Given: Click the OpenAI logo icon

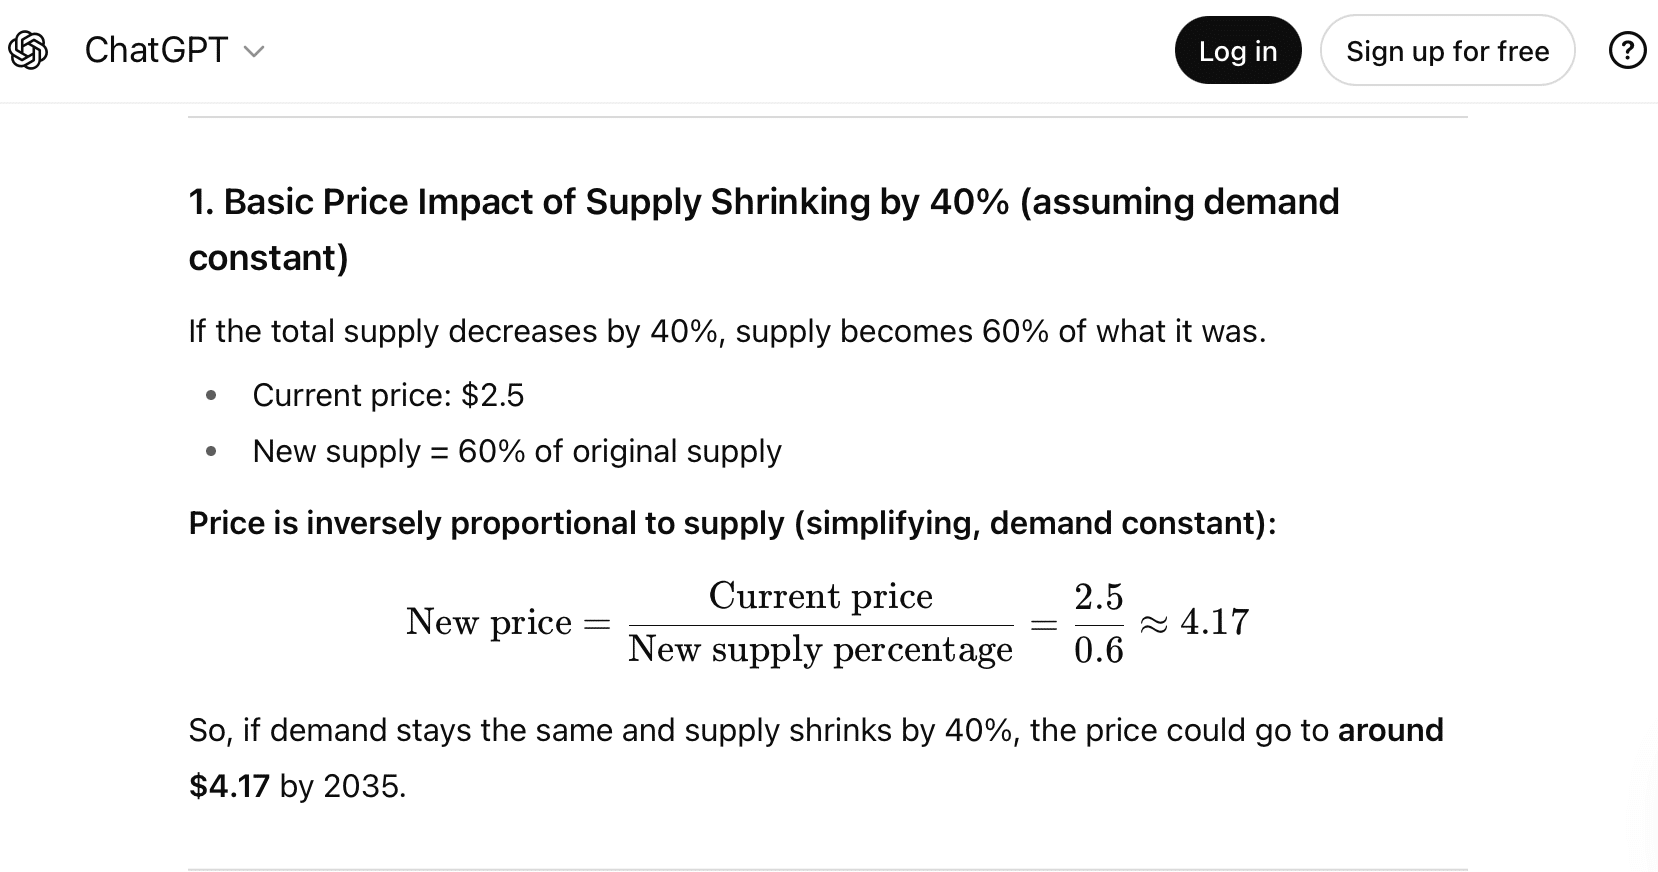Looking at the screenshot, I should [28, 50].
